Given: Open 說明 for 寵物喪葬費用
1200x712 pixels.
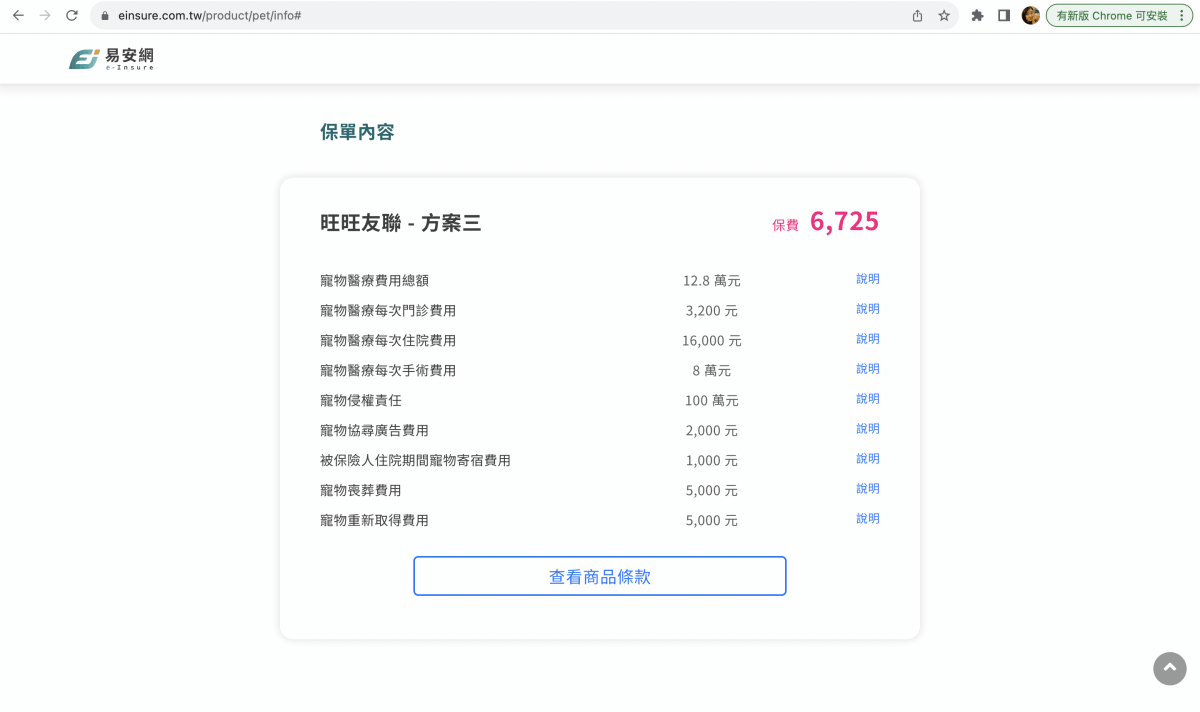Looking at the screenshot, I should [867, 489].
